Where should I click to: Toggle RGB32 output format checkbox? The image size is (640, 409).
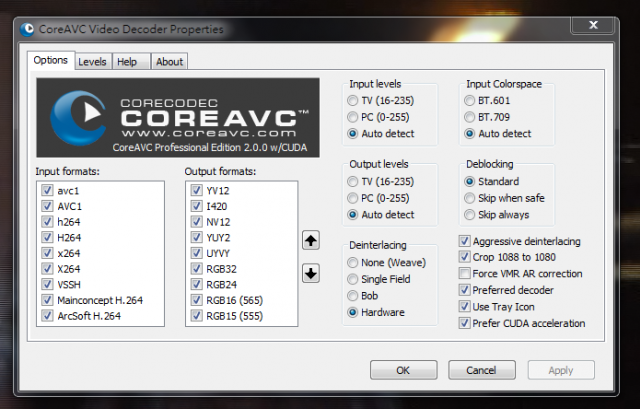[x=197, y=269]
